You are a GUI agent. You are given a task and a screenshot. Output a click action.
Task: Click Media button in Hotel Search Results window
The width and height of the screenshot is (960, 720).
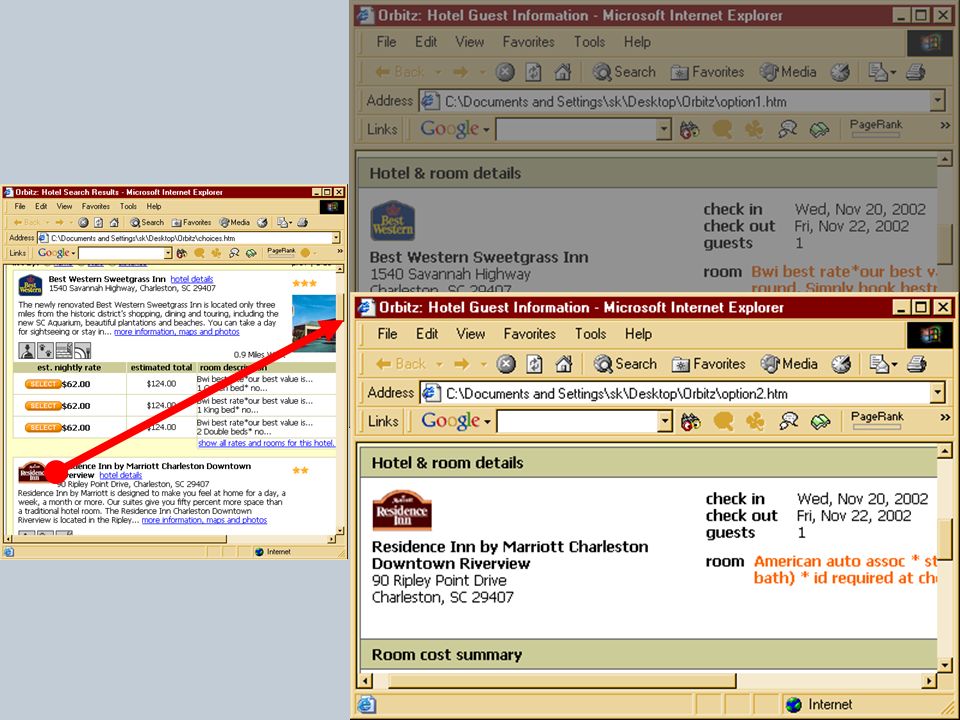235,222
